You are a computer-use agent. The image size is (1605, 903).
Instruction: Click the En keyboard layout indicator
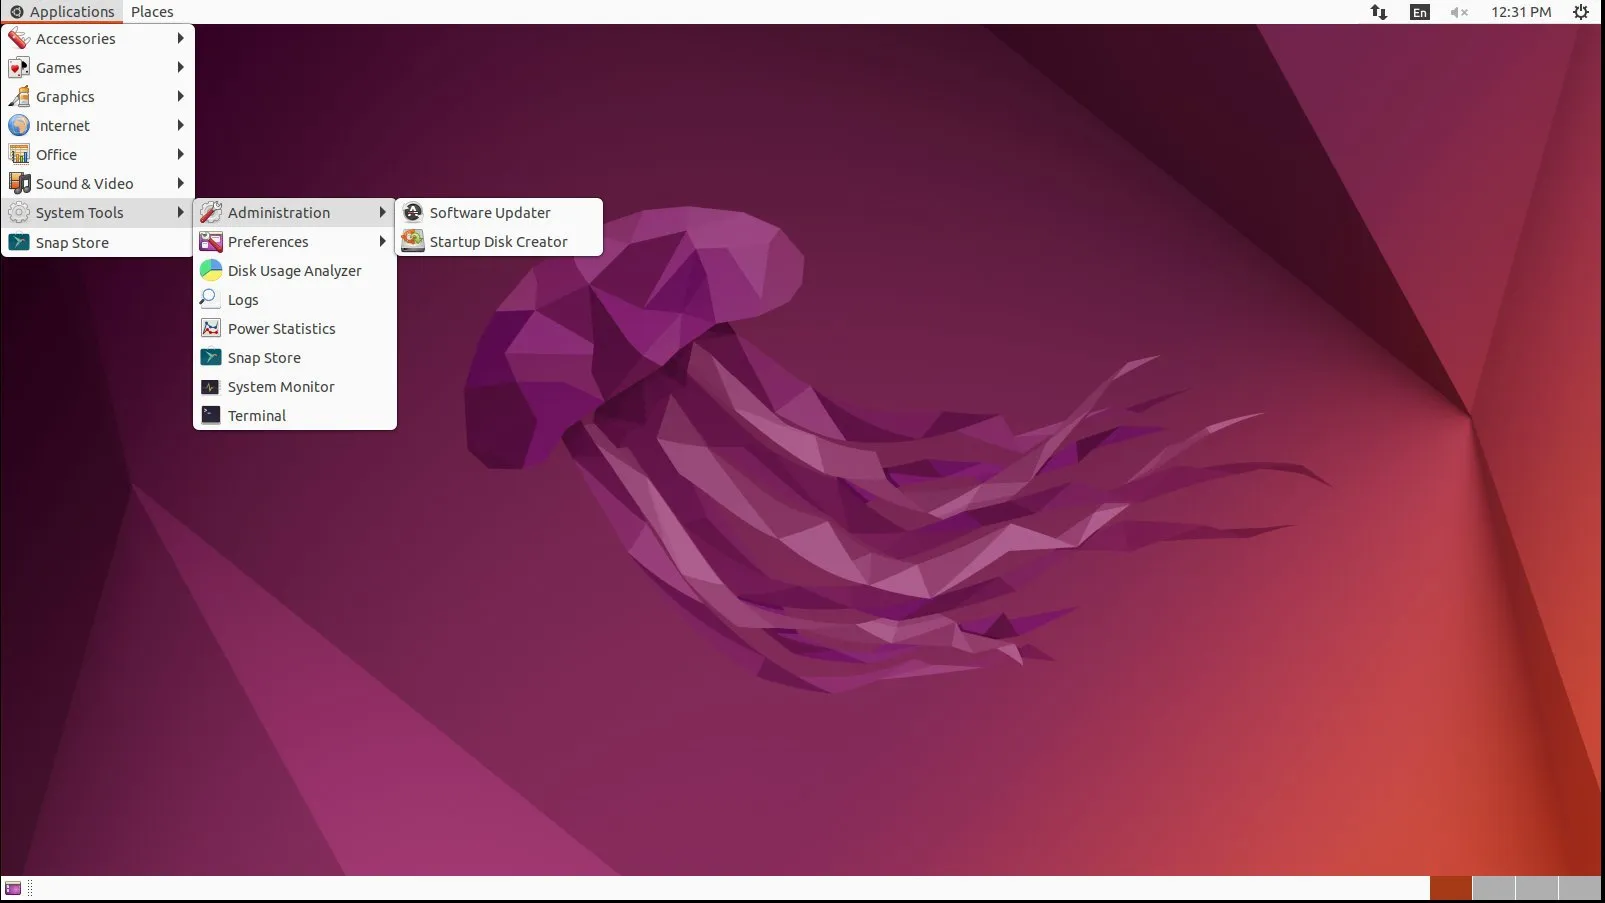(x=1419, y=12)
